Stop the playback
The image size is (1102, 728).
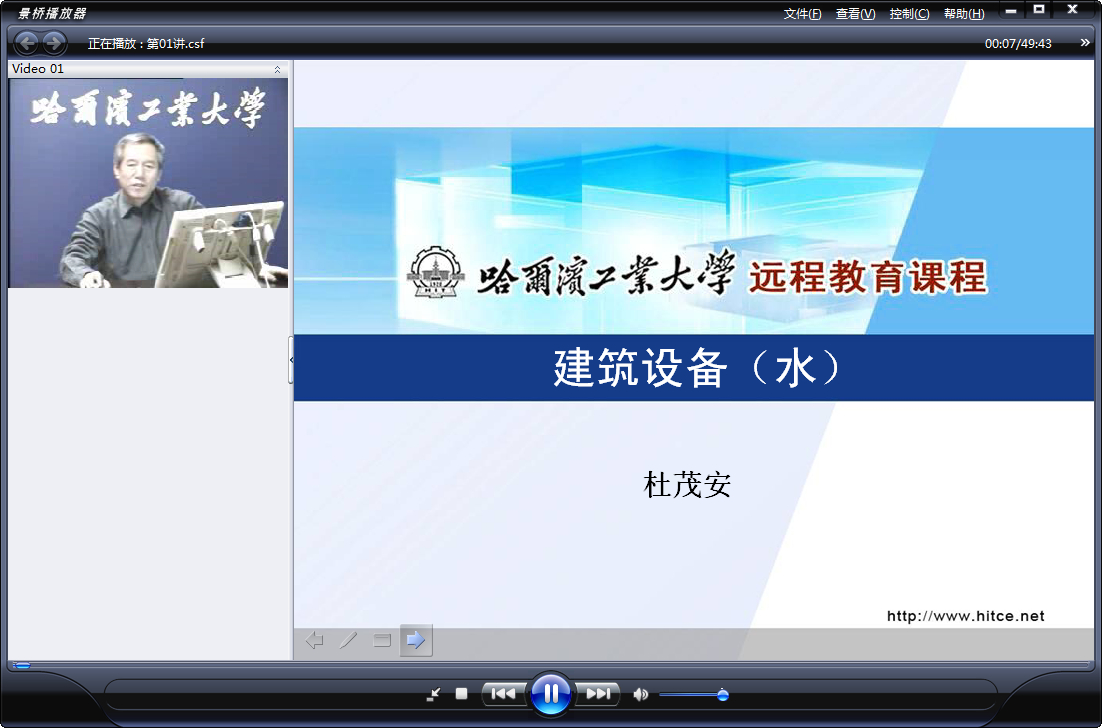[461, 694]
